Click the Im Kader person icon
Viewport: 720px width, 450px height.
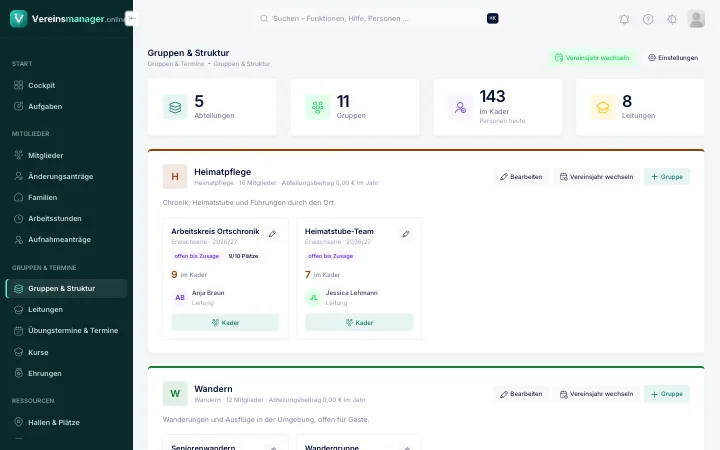(461, 107)
